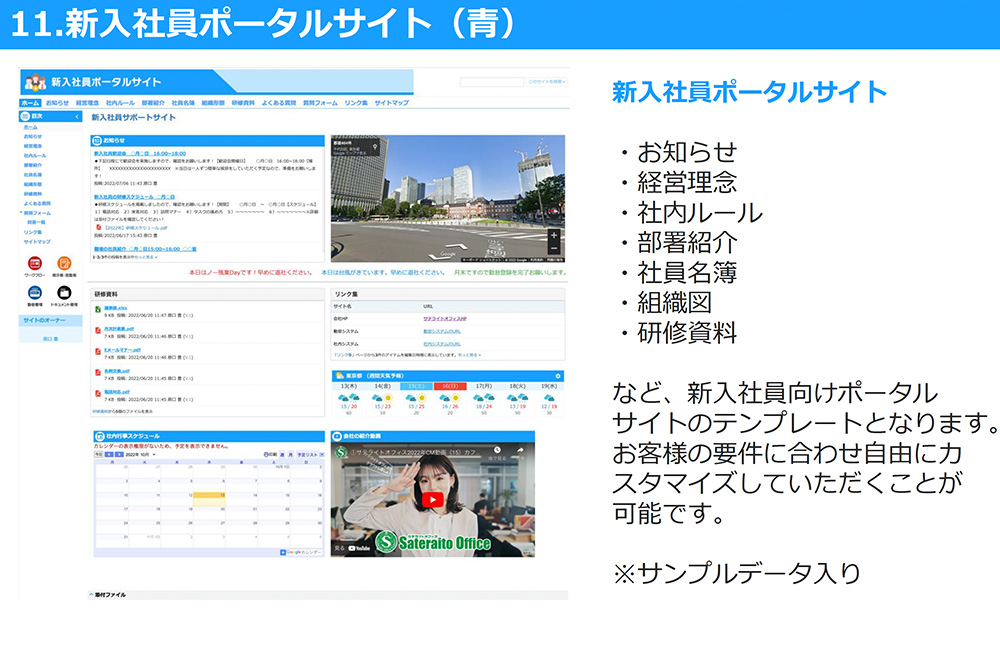Screen dimensions: 1000x654
Task: Click the street view image panel
Action: click(448, 198)
